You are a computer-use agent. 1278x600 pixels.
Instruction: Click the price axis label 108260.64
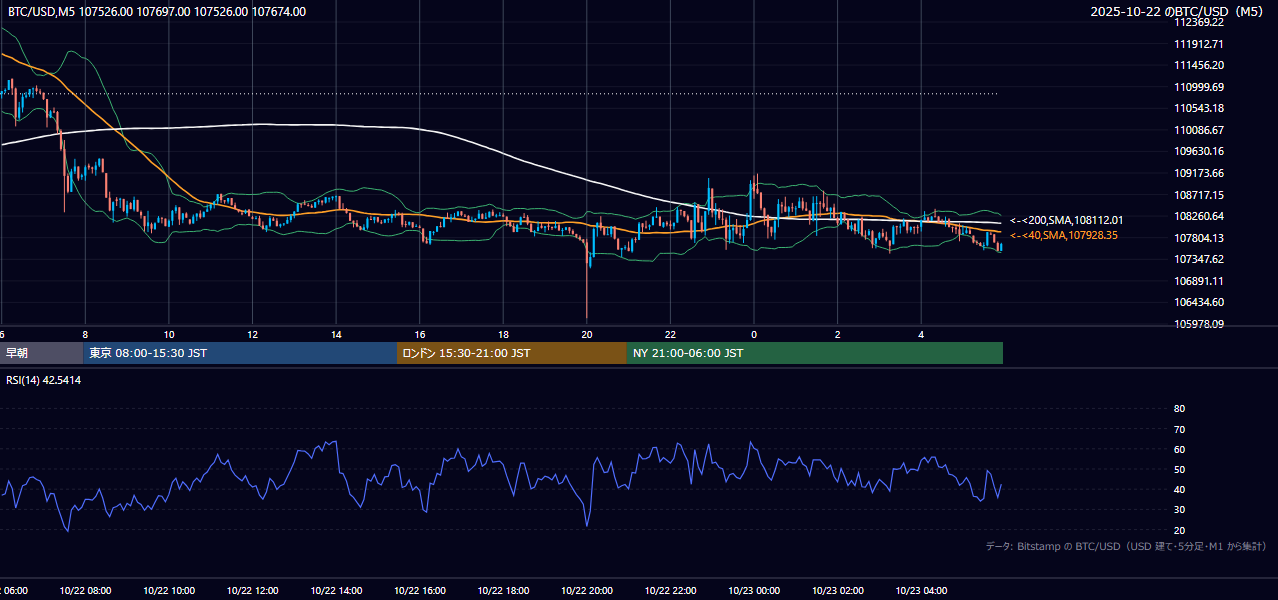pyautogui.click(x=1199, y=216)
